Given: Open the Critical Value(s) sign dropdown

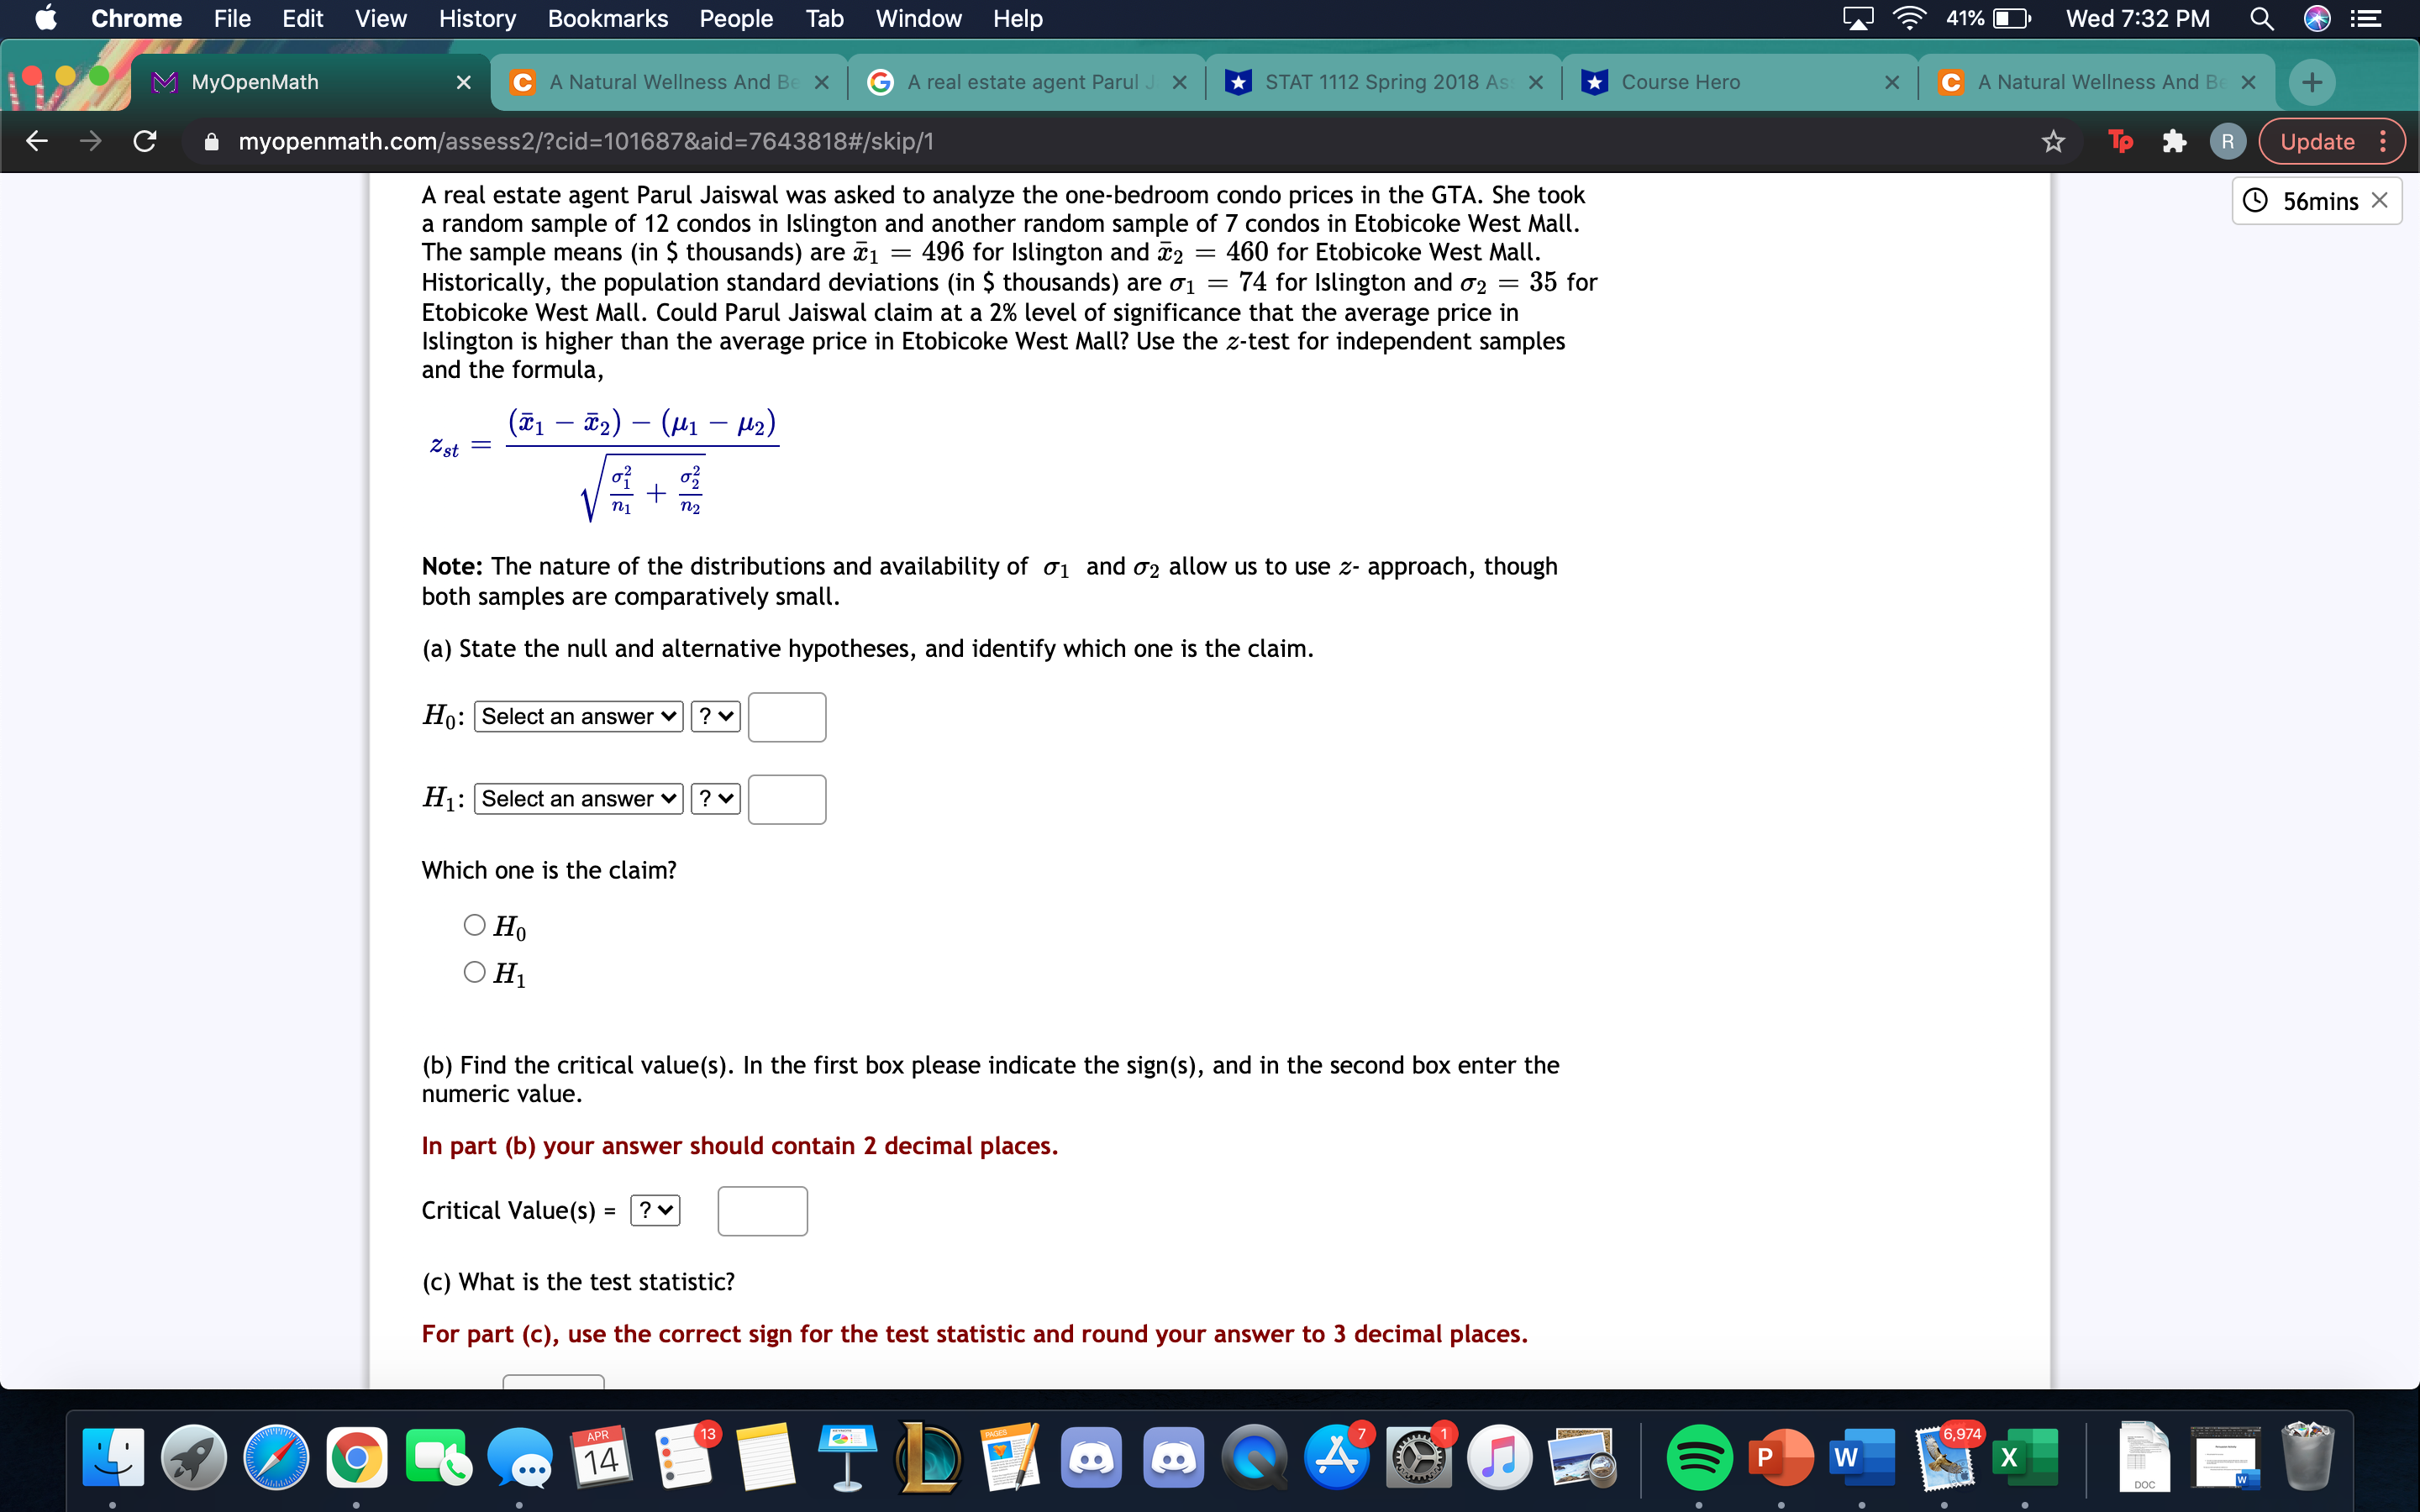Looking at the screenshot, I should click(x=654, y=1210).
